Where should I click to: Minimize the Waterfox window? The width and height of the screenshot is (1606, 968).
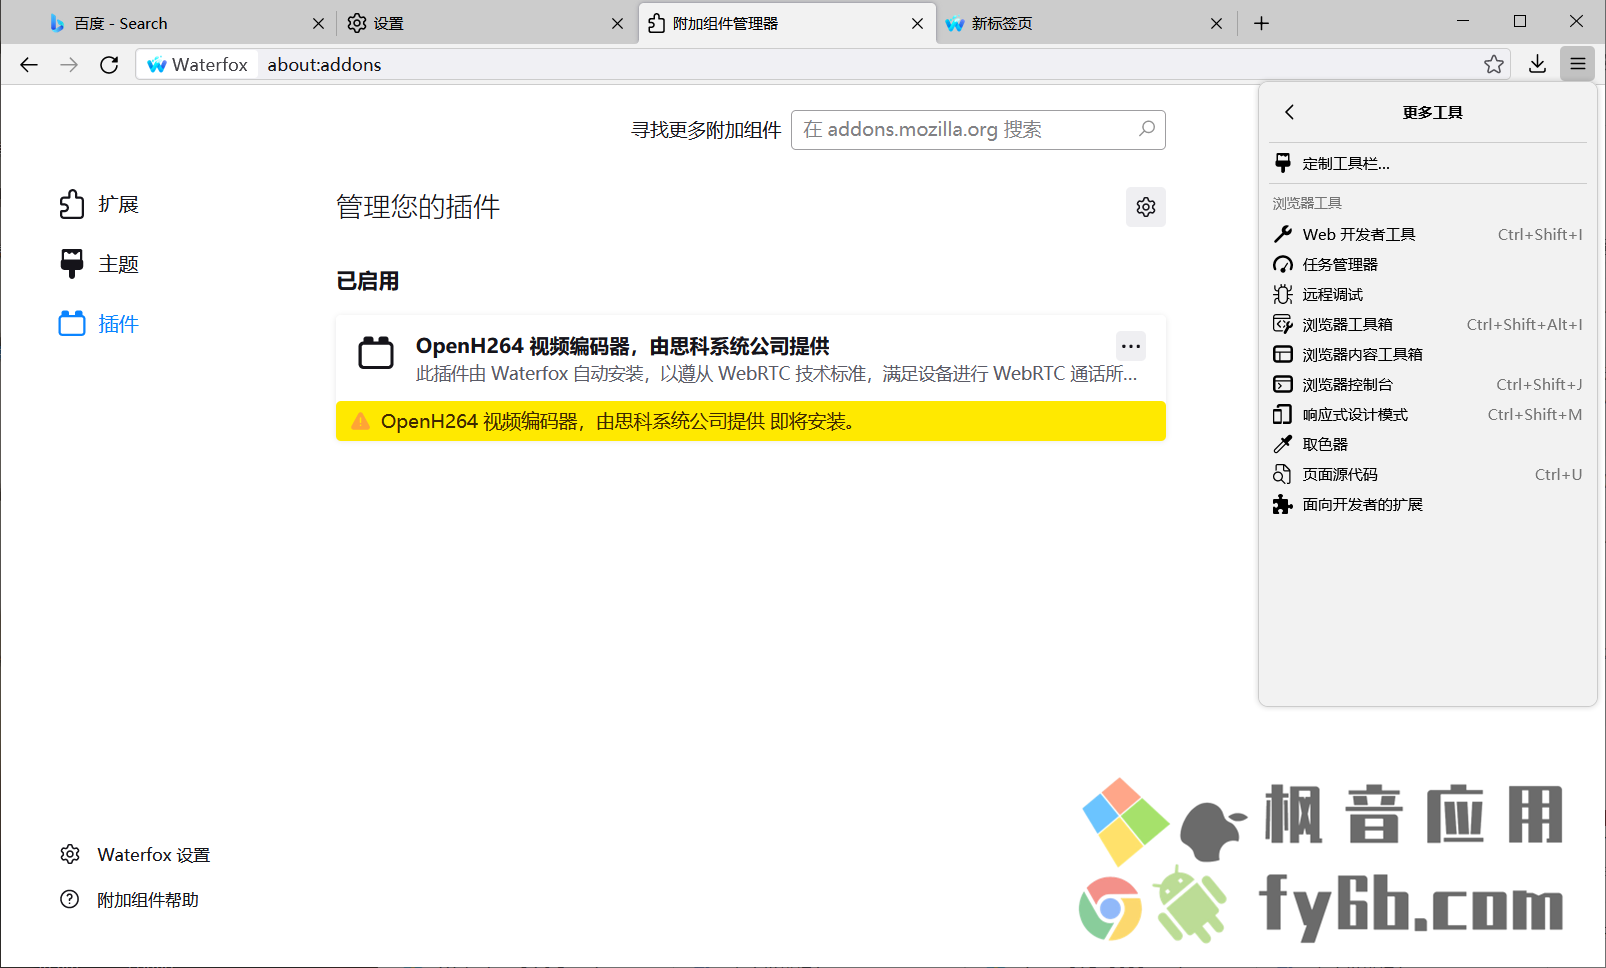[x=1463, y=21]
